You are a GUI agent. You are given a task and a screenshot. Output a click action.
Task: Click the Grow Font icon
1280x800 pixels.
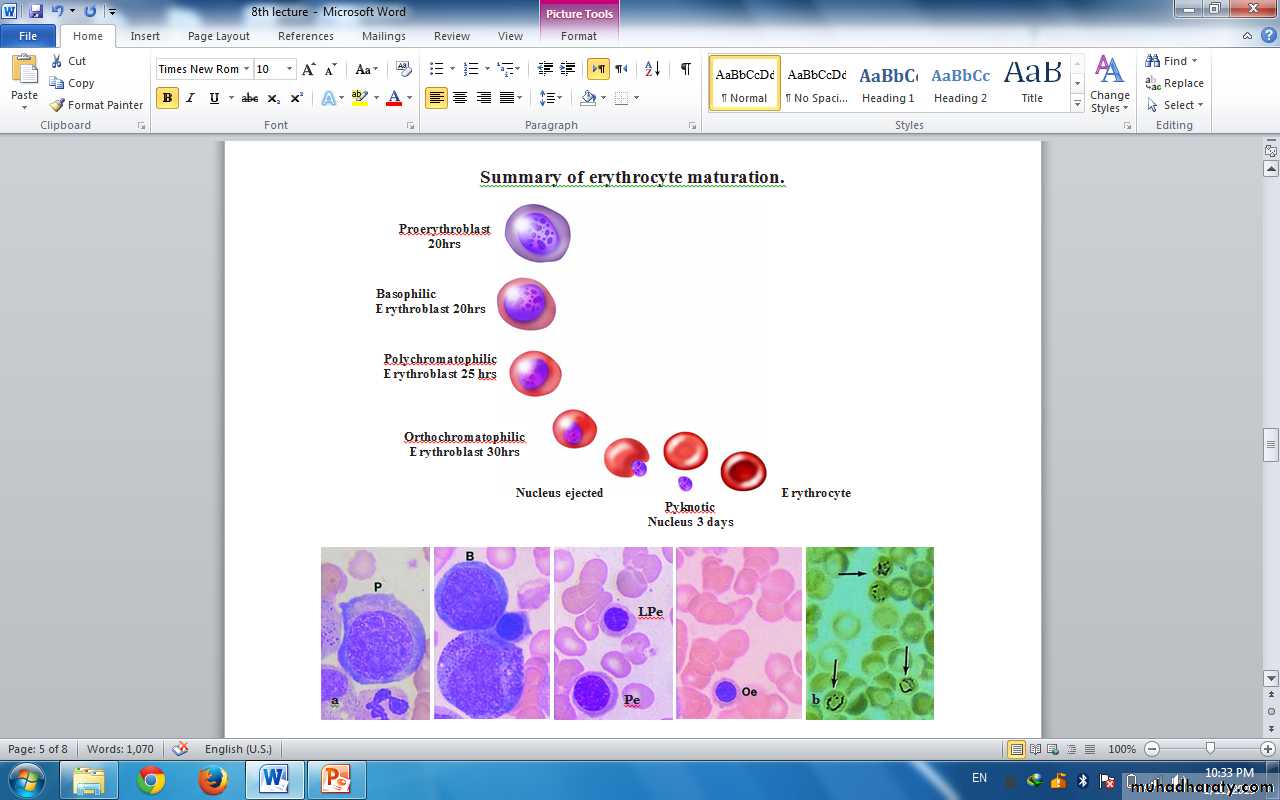click(x=309, y=69)
